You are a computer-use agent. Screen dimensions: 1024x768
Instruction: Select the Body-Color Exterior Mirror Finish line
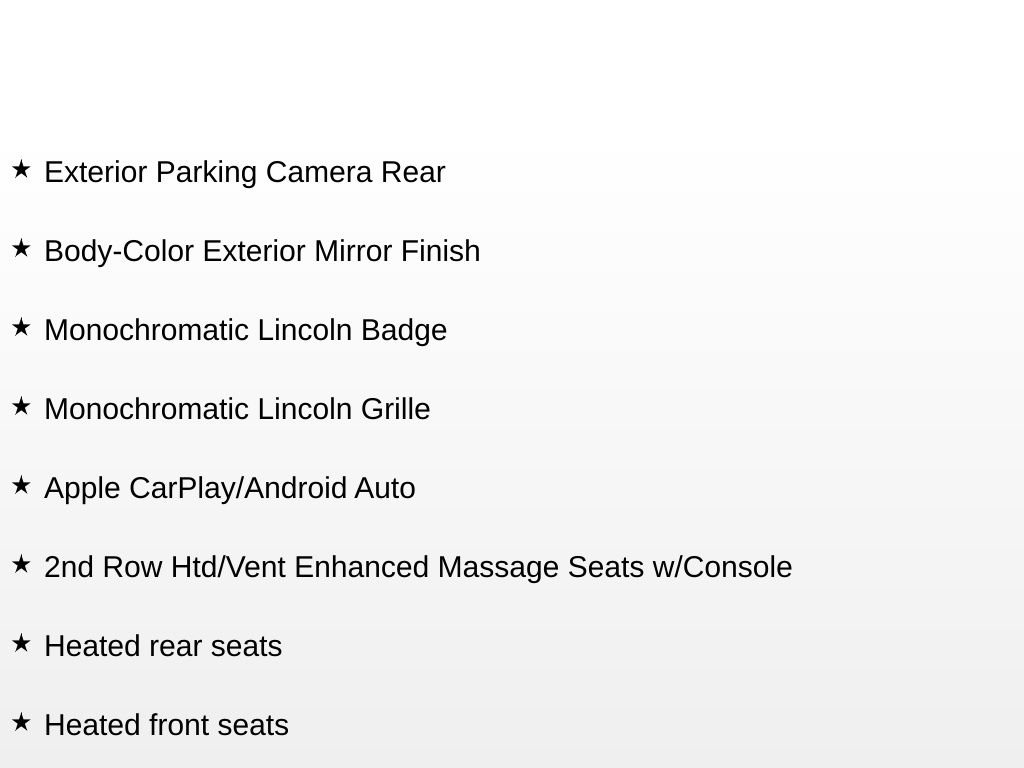point(262,251)
